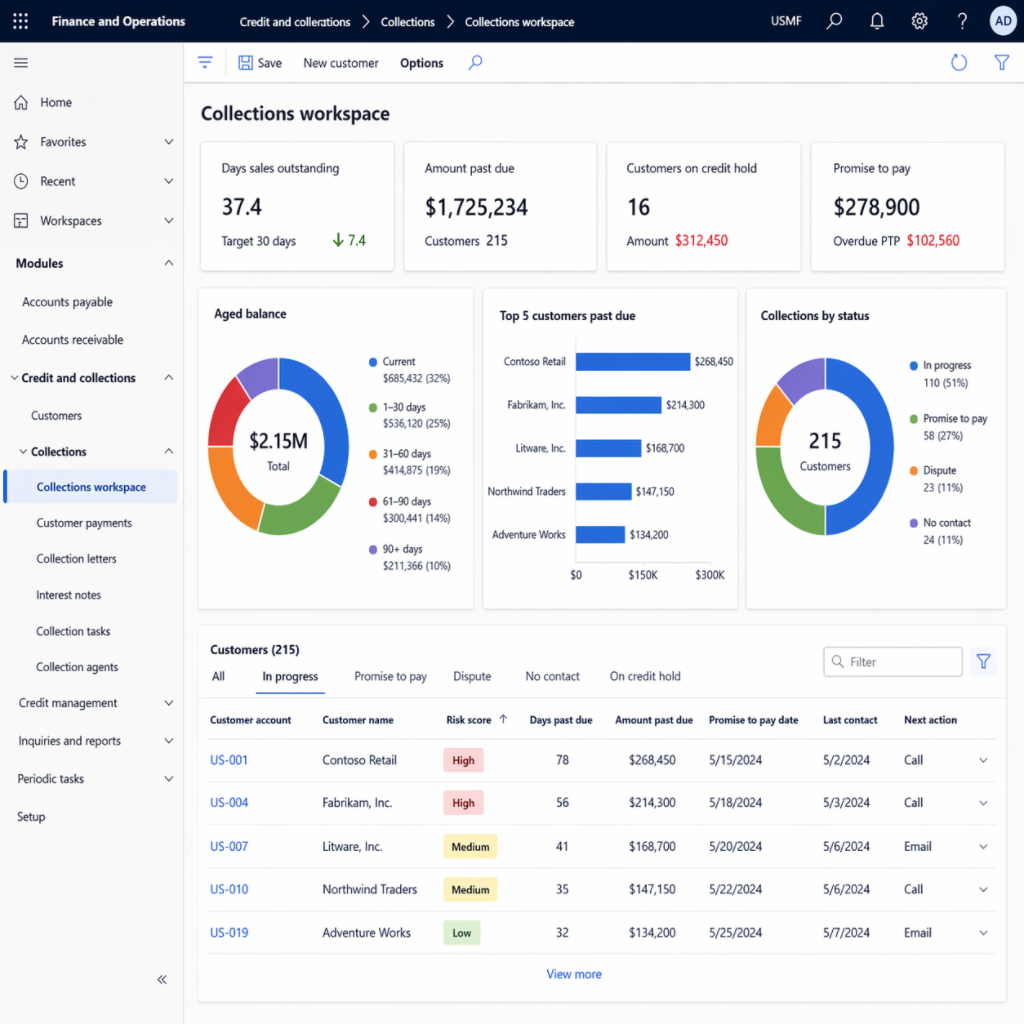Refresh the page with the refresh icon
Image resolution: width=1024 pixels, height=1024 pixels.
(958, 63)
